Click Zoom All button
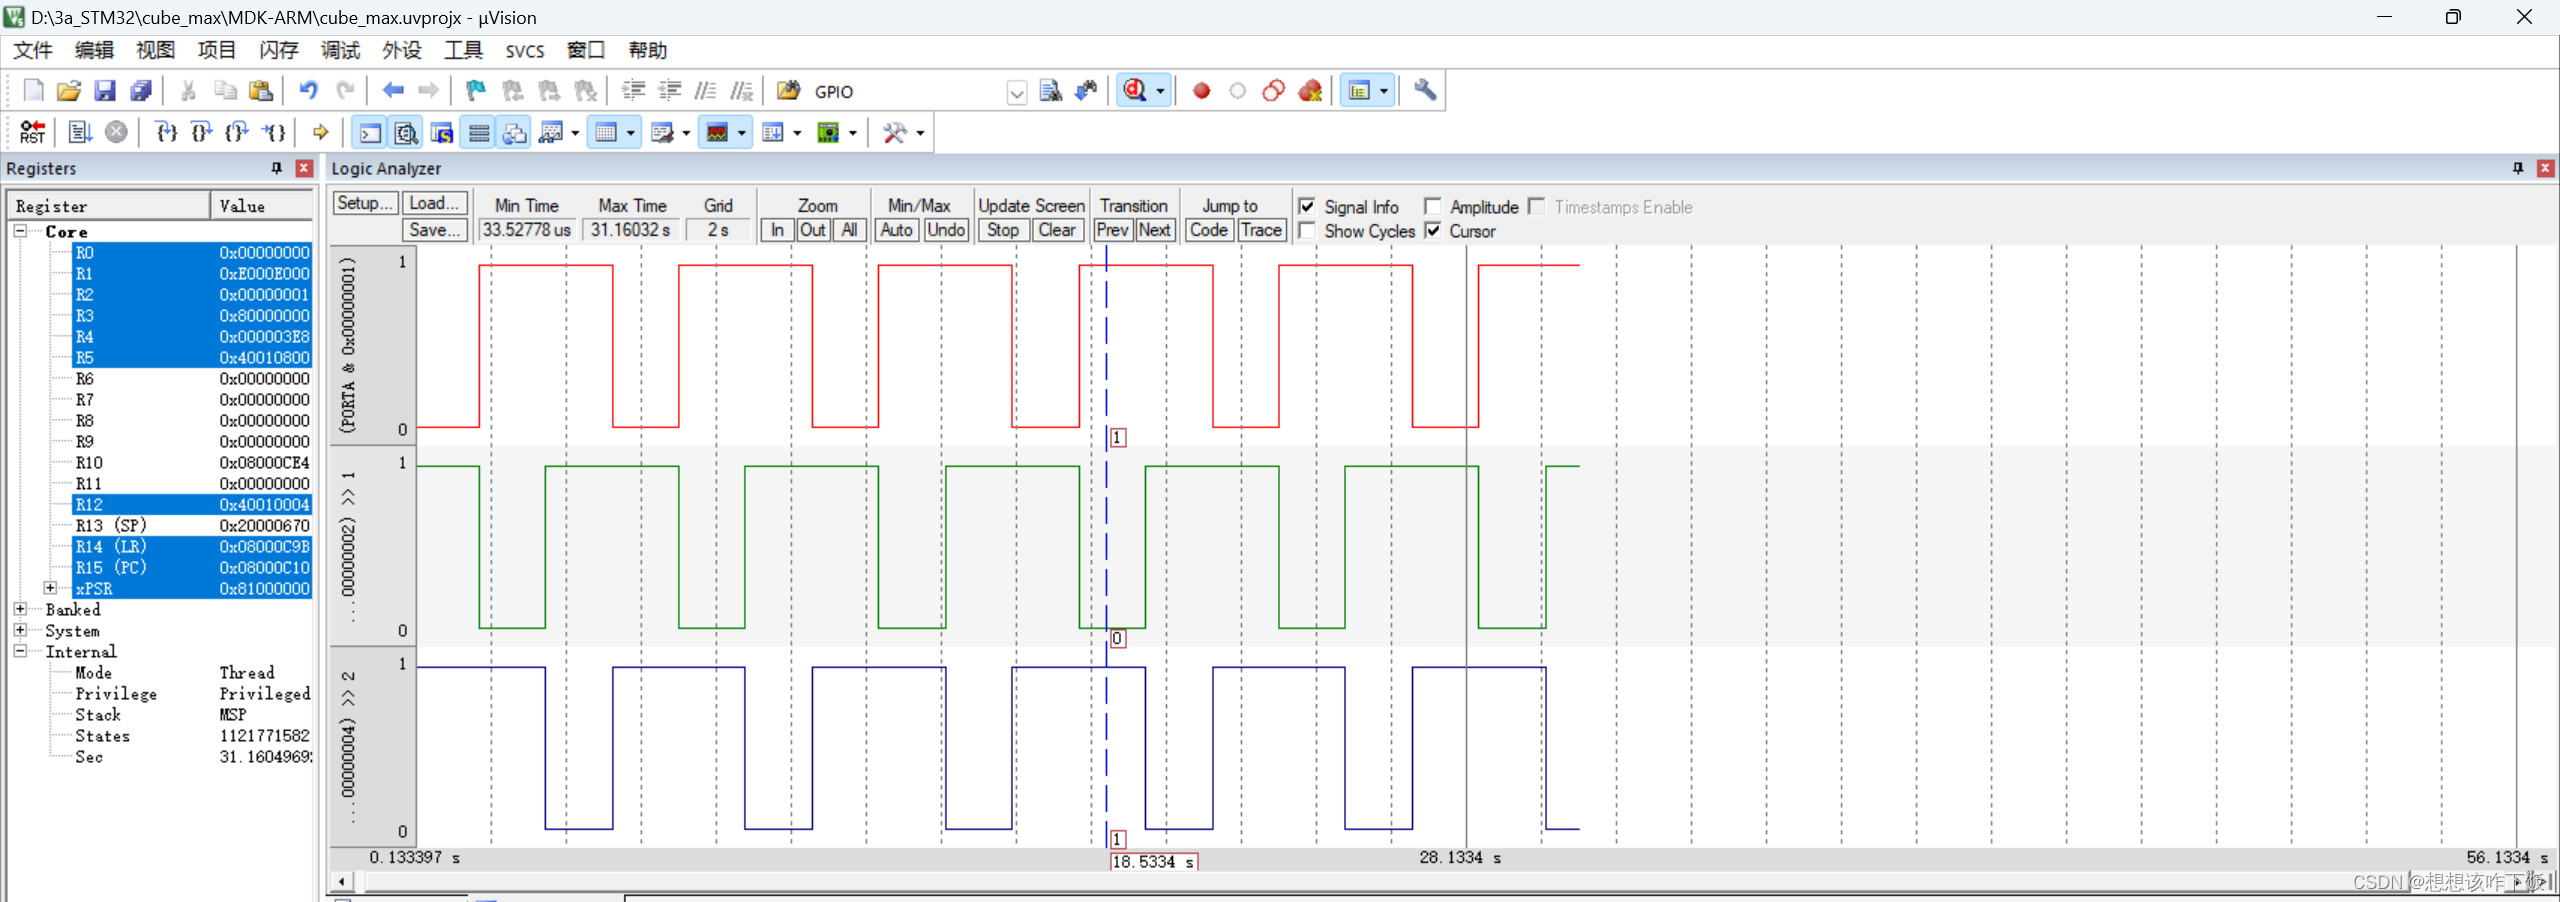 [x=849, y=230]
